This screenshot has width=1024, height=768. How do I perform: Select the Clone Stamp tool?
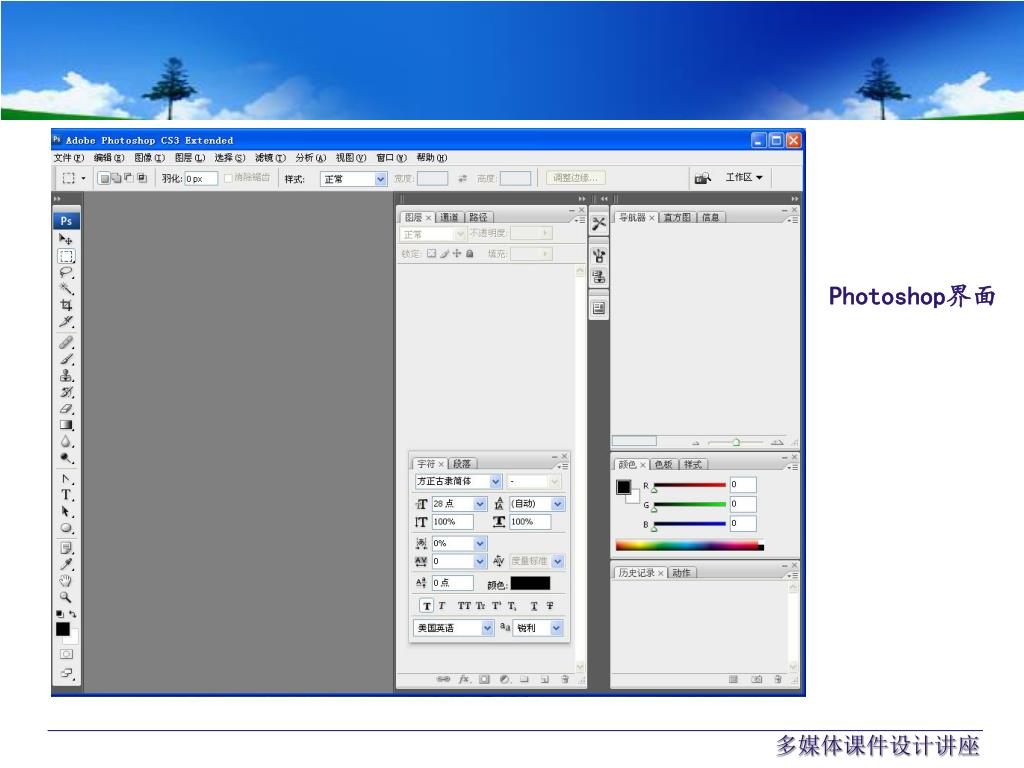(66, 376)
